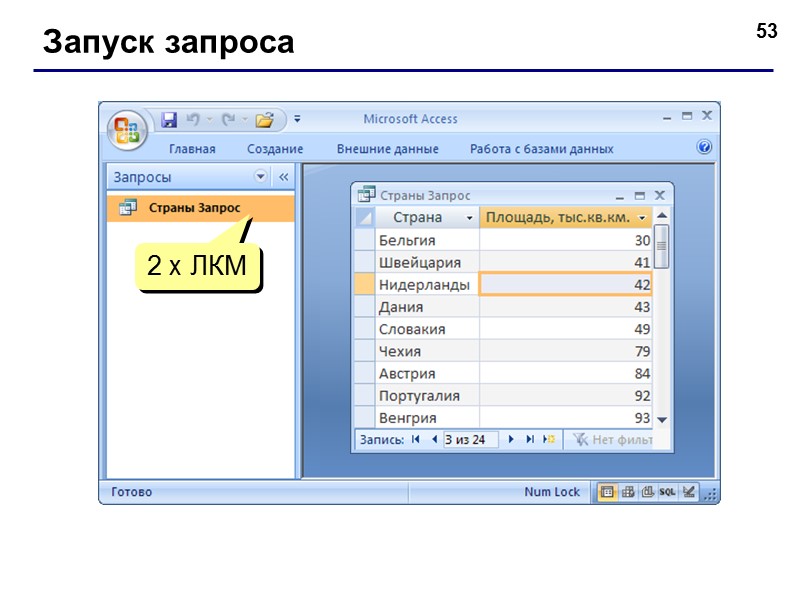The width and height of the screenshot is (800, 600).
Task: Click the record number box 3 из 24
Action: click(x=470, y=439)
